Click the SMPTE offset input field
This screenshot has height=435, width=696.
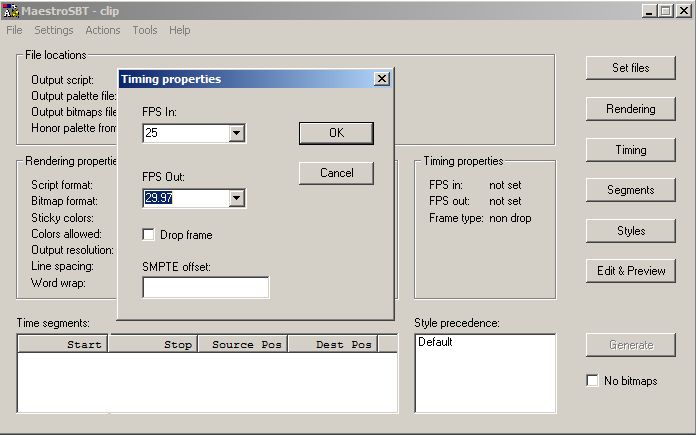tap(206, 288)
